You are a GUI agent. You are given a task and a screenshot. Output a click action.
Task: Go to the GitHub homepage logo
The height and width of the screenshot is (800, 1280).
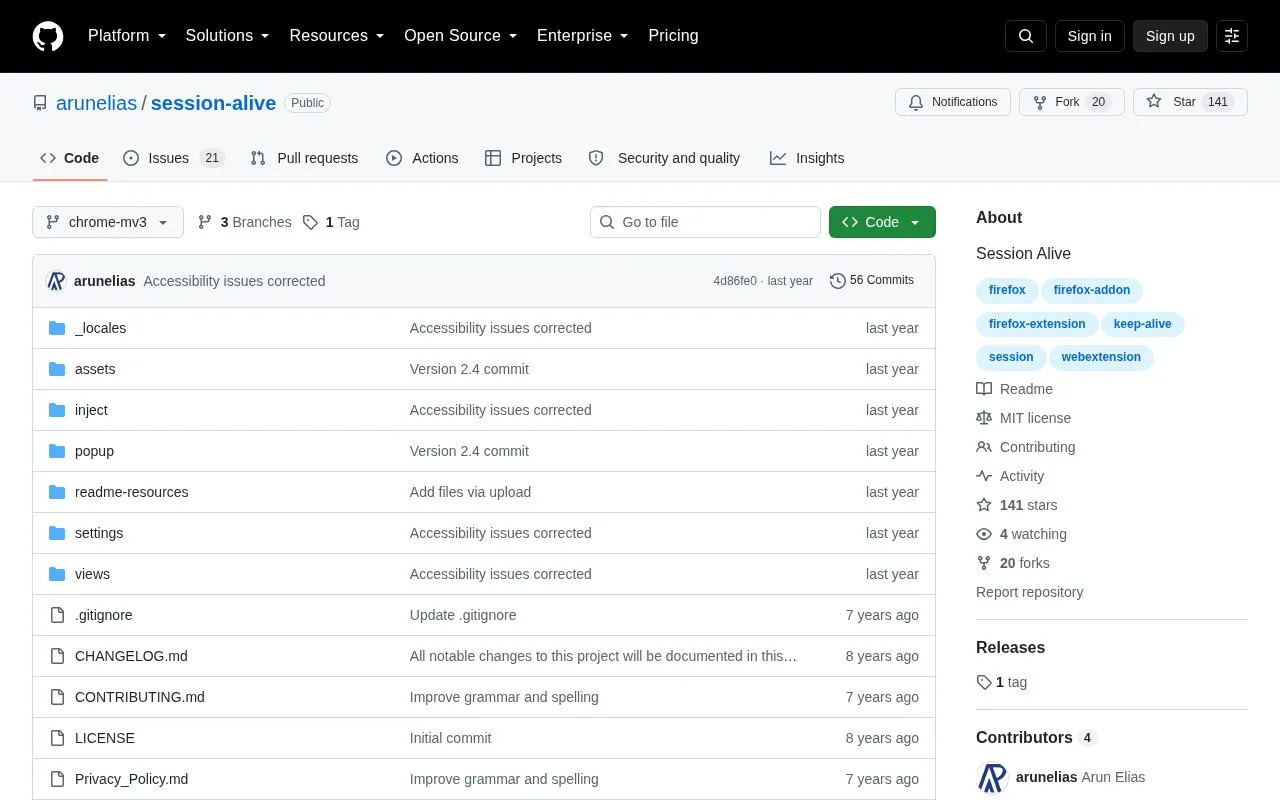(x=48, y=36)
